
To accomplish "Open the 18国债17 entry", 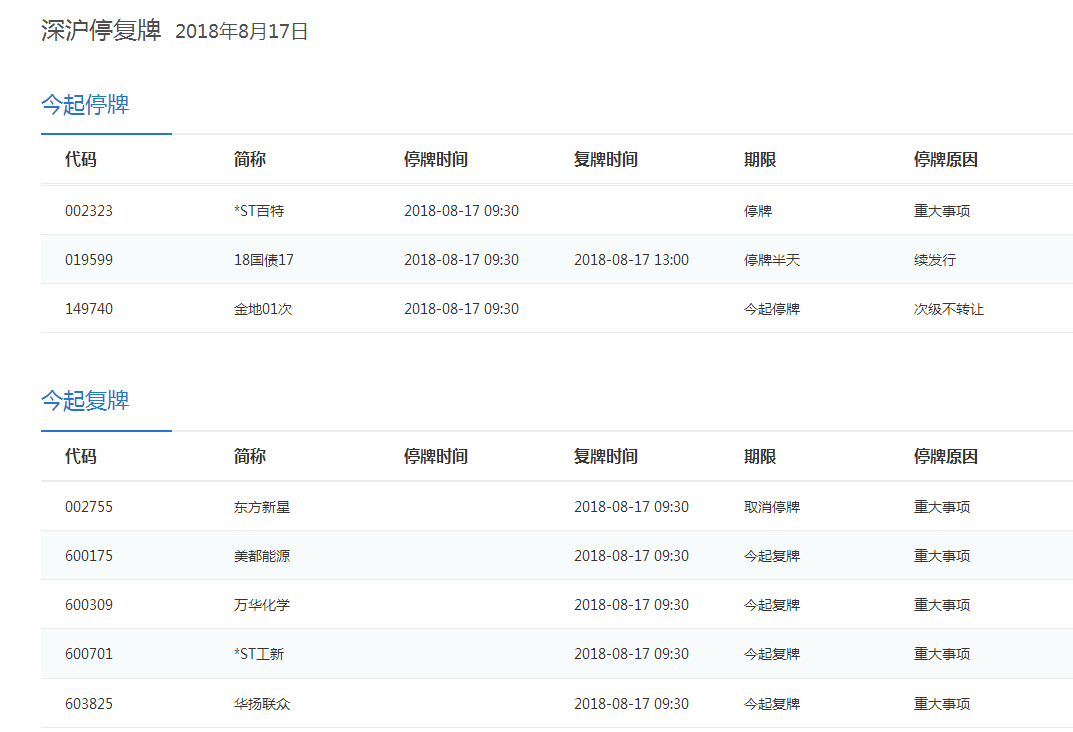I will pos(264,260).
